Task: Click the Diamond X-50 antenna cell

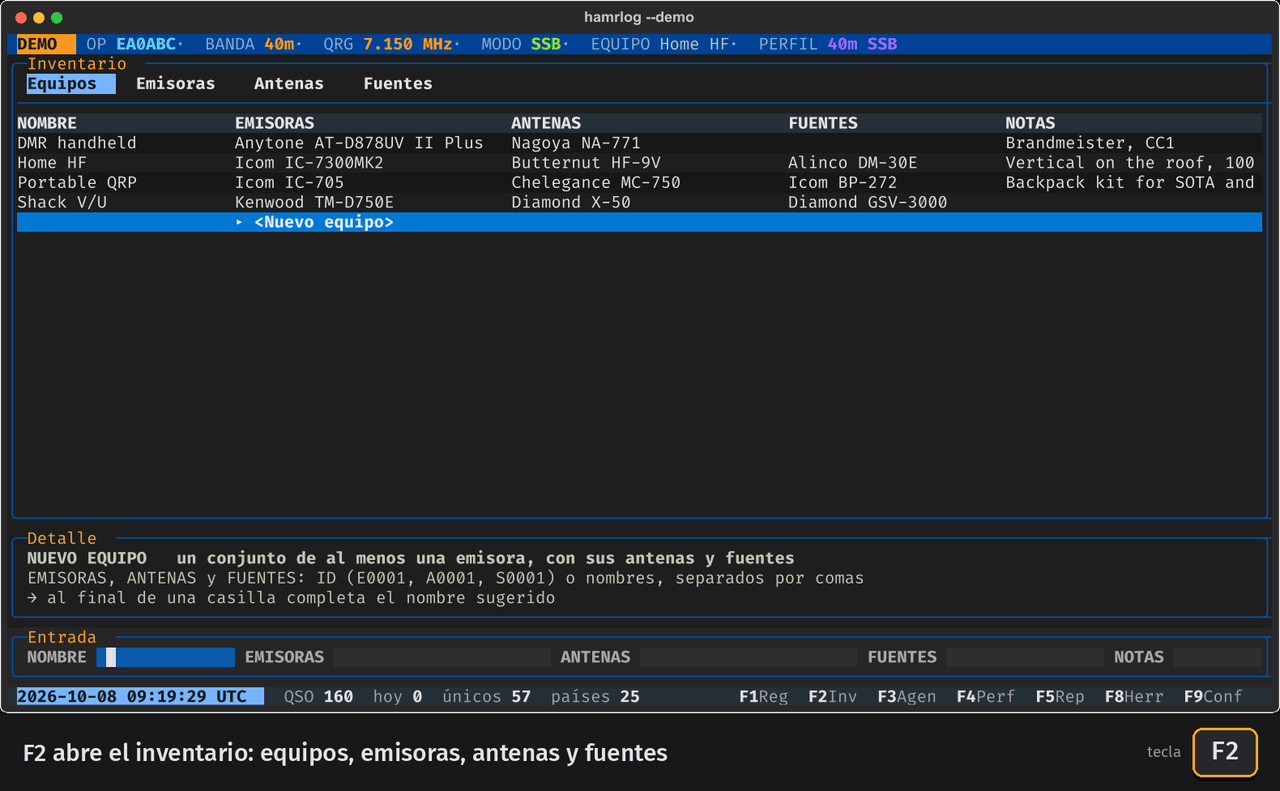Action: [x=571, y=202]
